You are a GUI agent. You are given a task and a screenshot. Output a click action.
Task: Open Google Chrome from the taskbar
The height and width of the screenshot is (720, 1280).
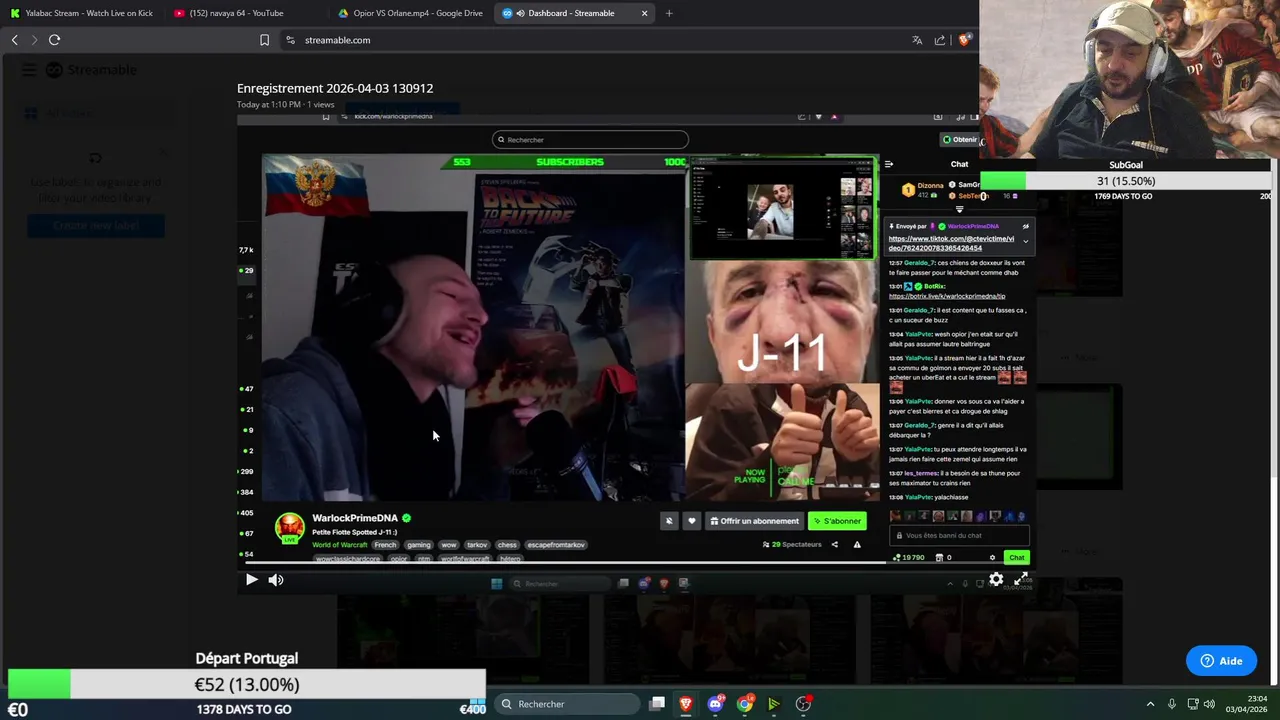[x=745, y=704]
